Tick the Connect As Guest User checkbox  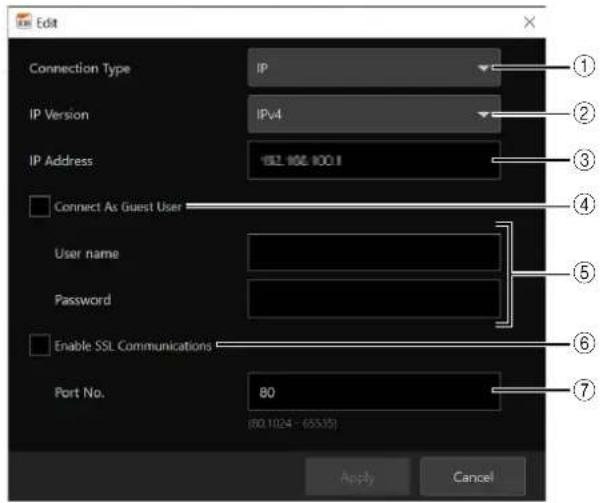39,206
